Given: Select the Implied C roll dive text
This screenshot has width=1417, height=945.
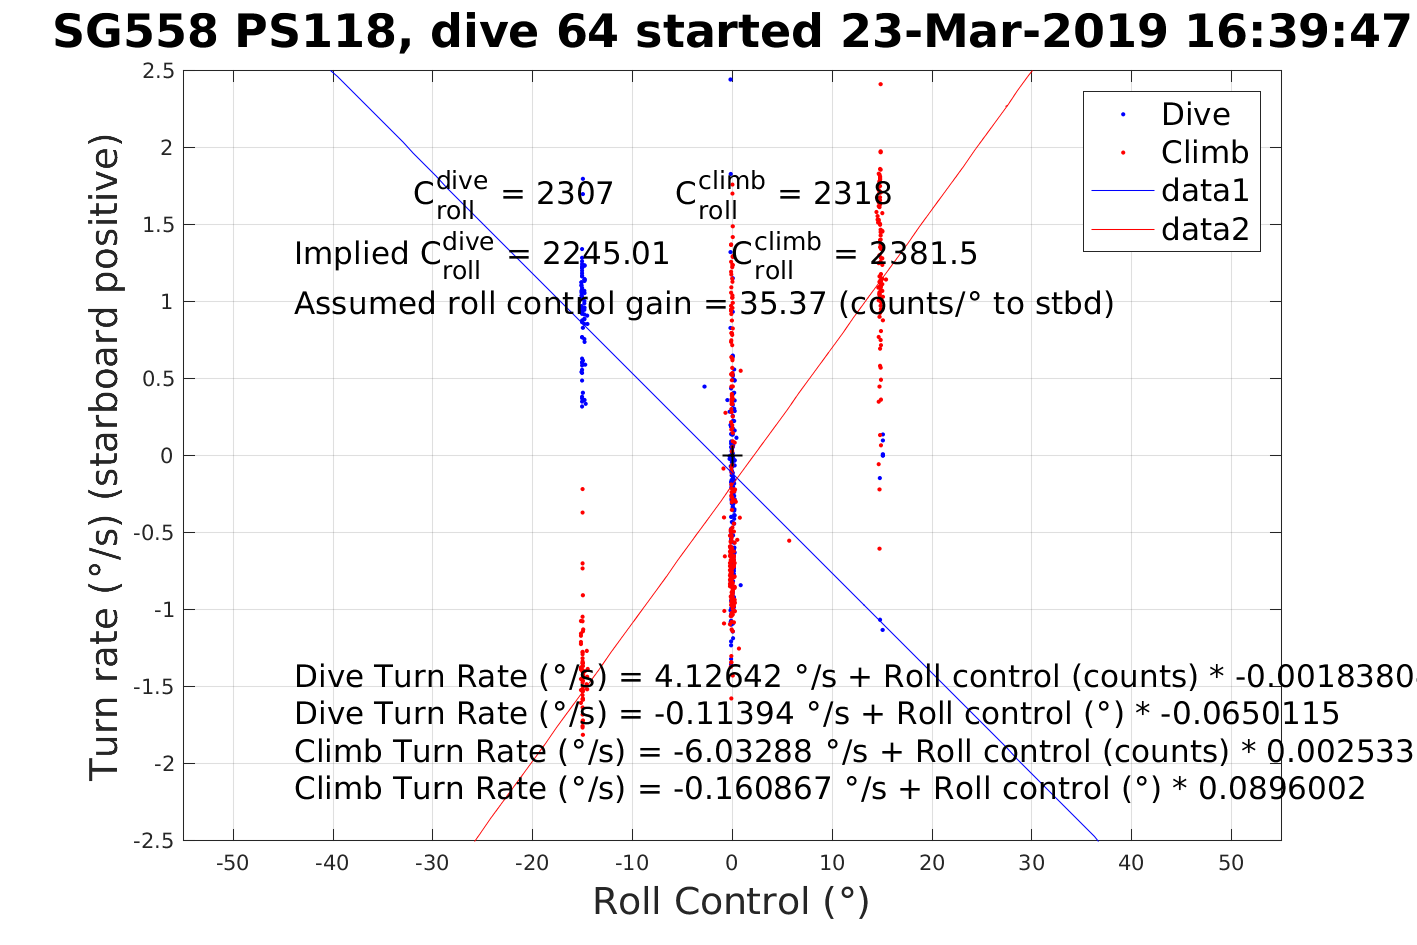Looking at the screenshot, I should pos(482,255).
